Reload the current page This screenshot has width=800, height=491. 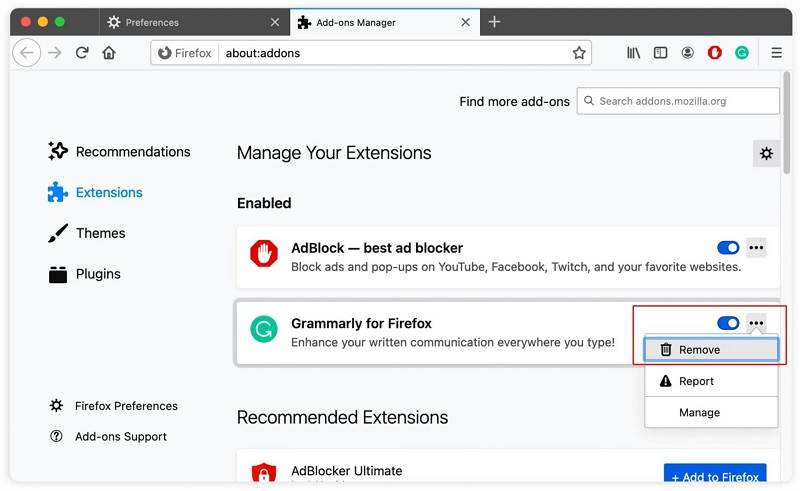point(82,53)
